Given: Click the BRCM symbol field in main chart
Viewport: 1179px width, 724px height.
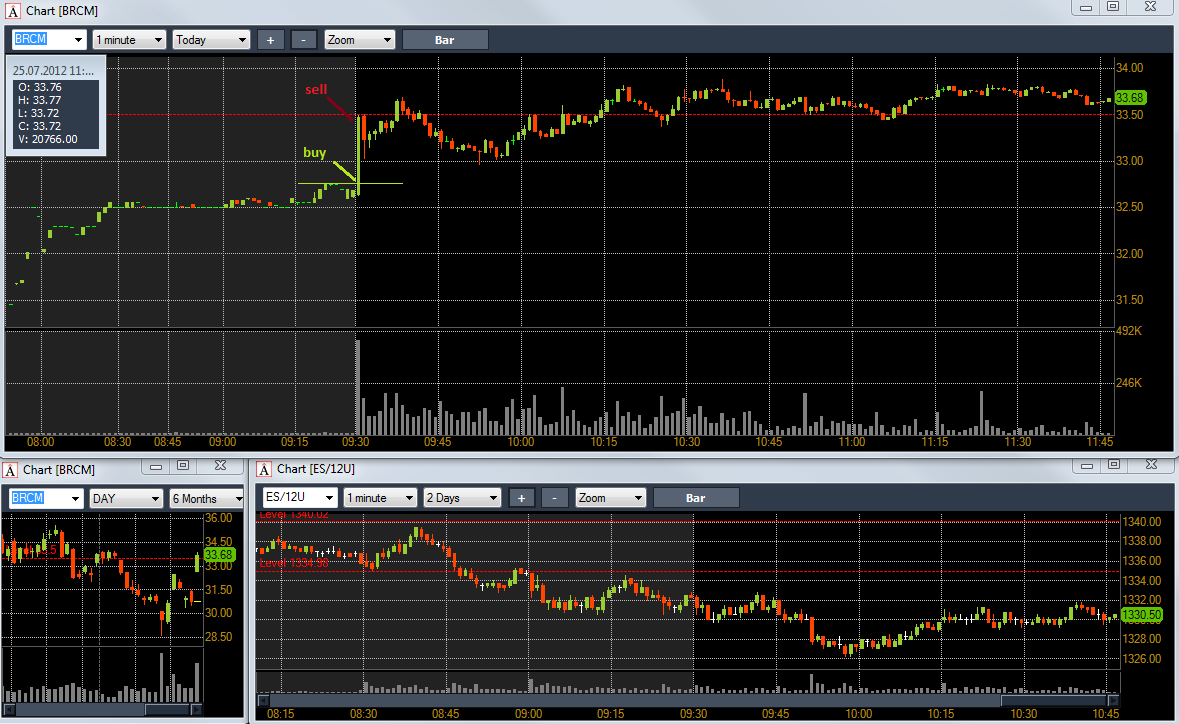Looking at the screenshot, I should tap(49, 40).
